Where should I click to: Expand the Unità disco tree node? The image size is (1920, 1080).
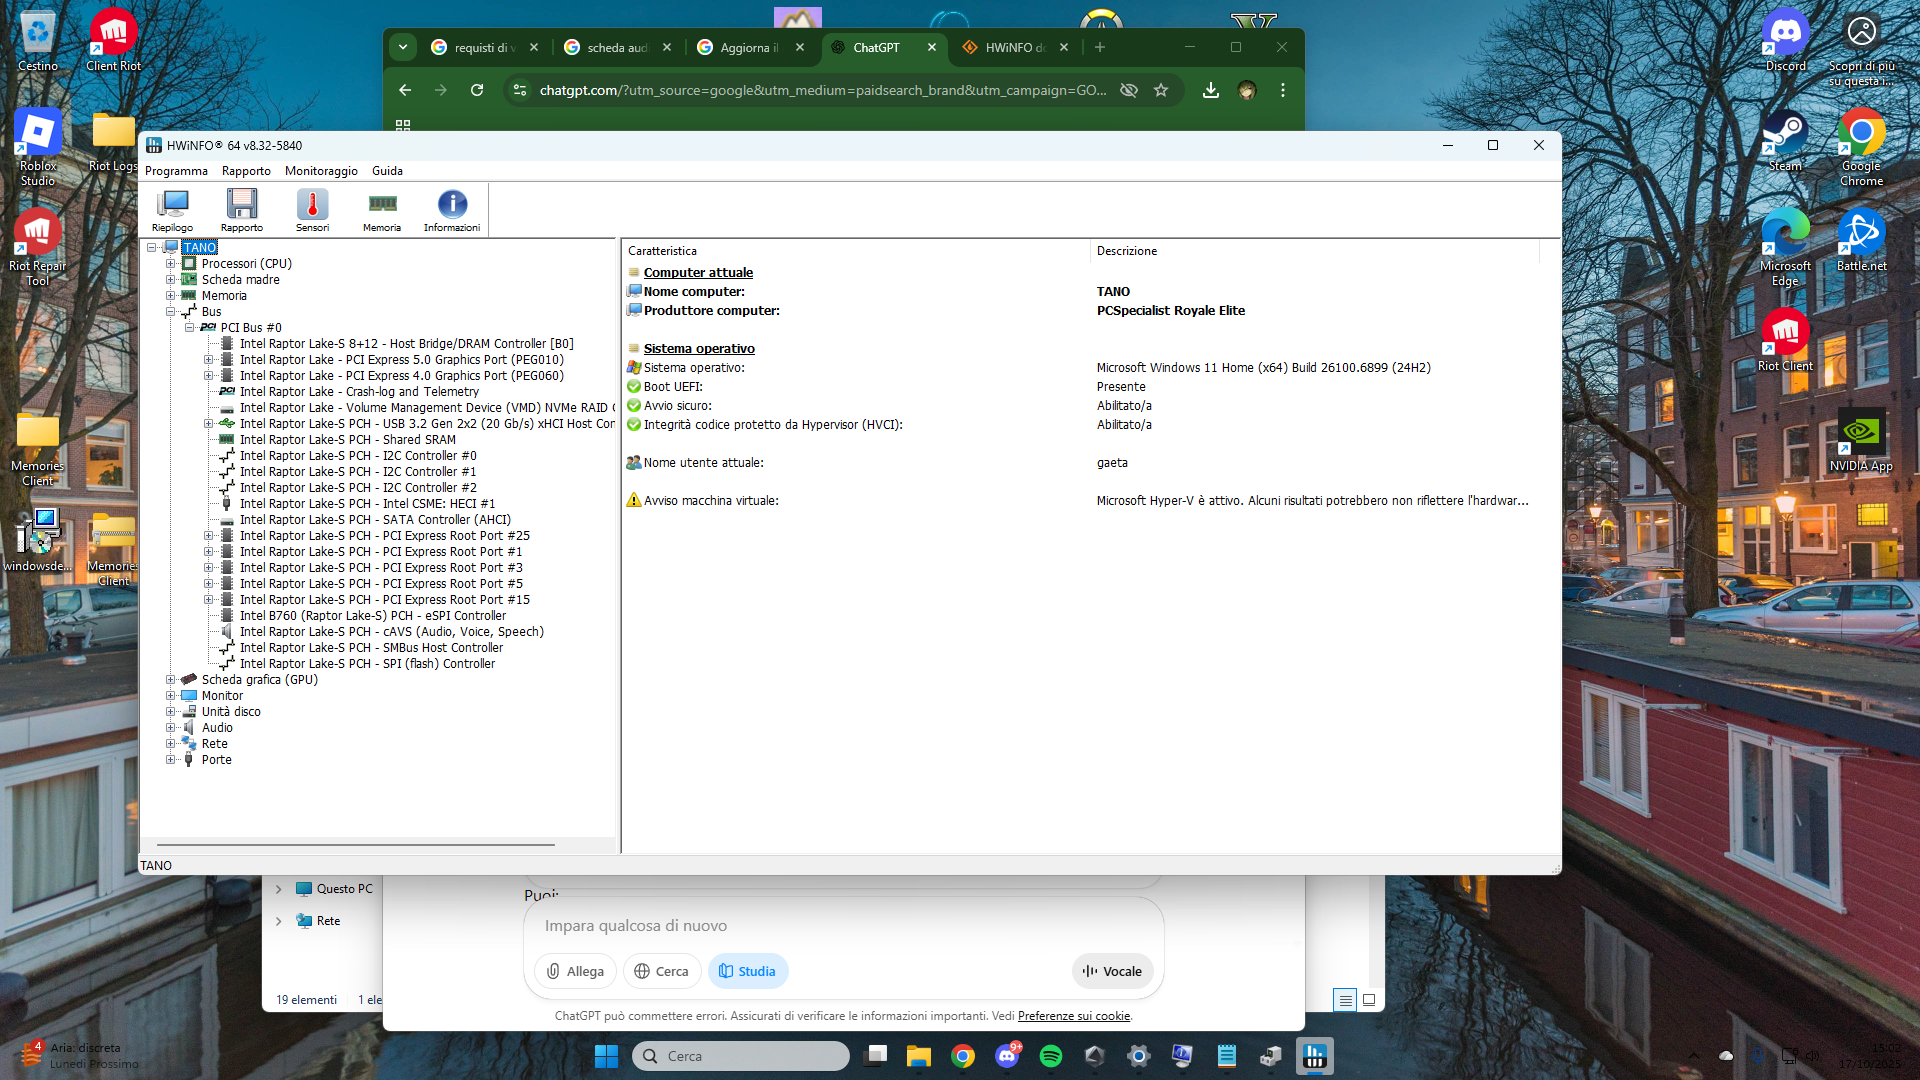[171, 712]
